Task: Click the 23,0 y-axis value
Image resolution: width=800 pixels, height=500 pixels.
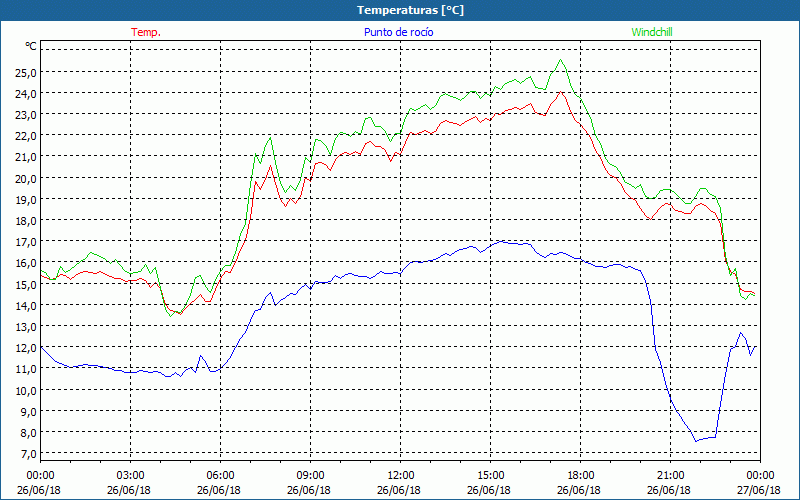Action: click(26, 115)
